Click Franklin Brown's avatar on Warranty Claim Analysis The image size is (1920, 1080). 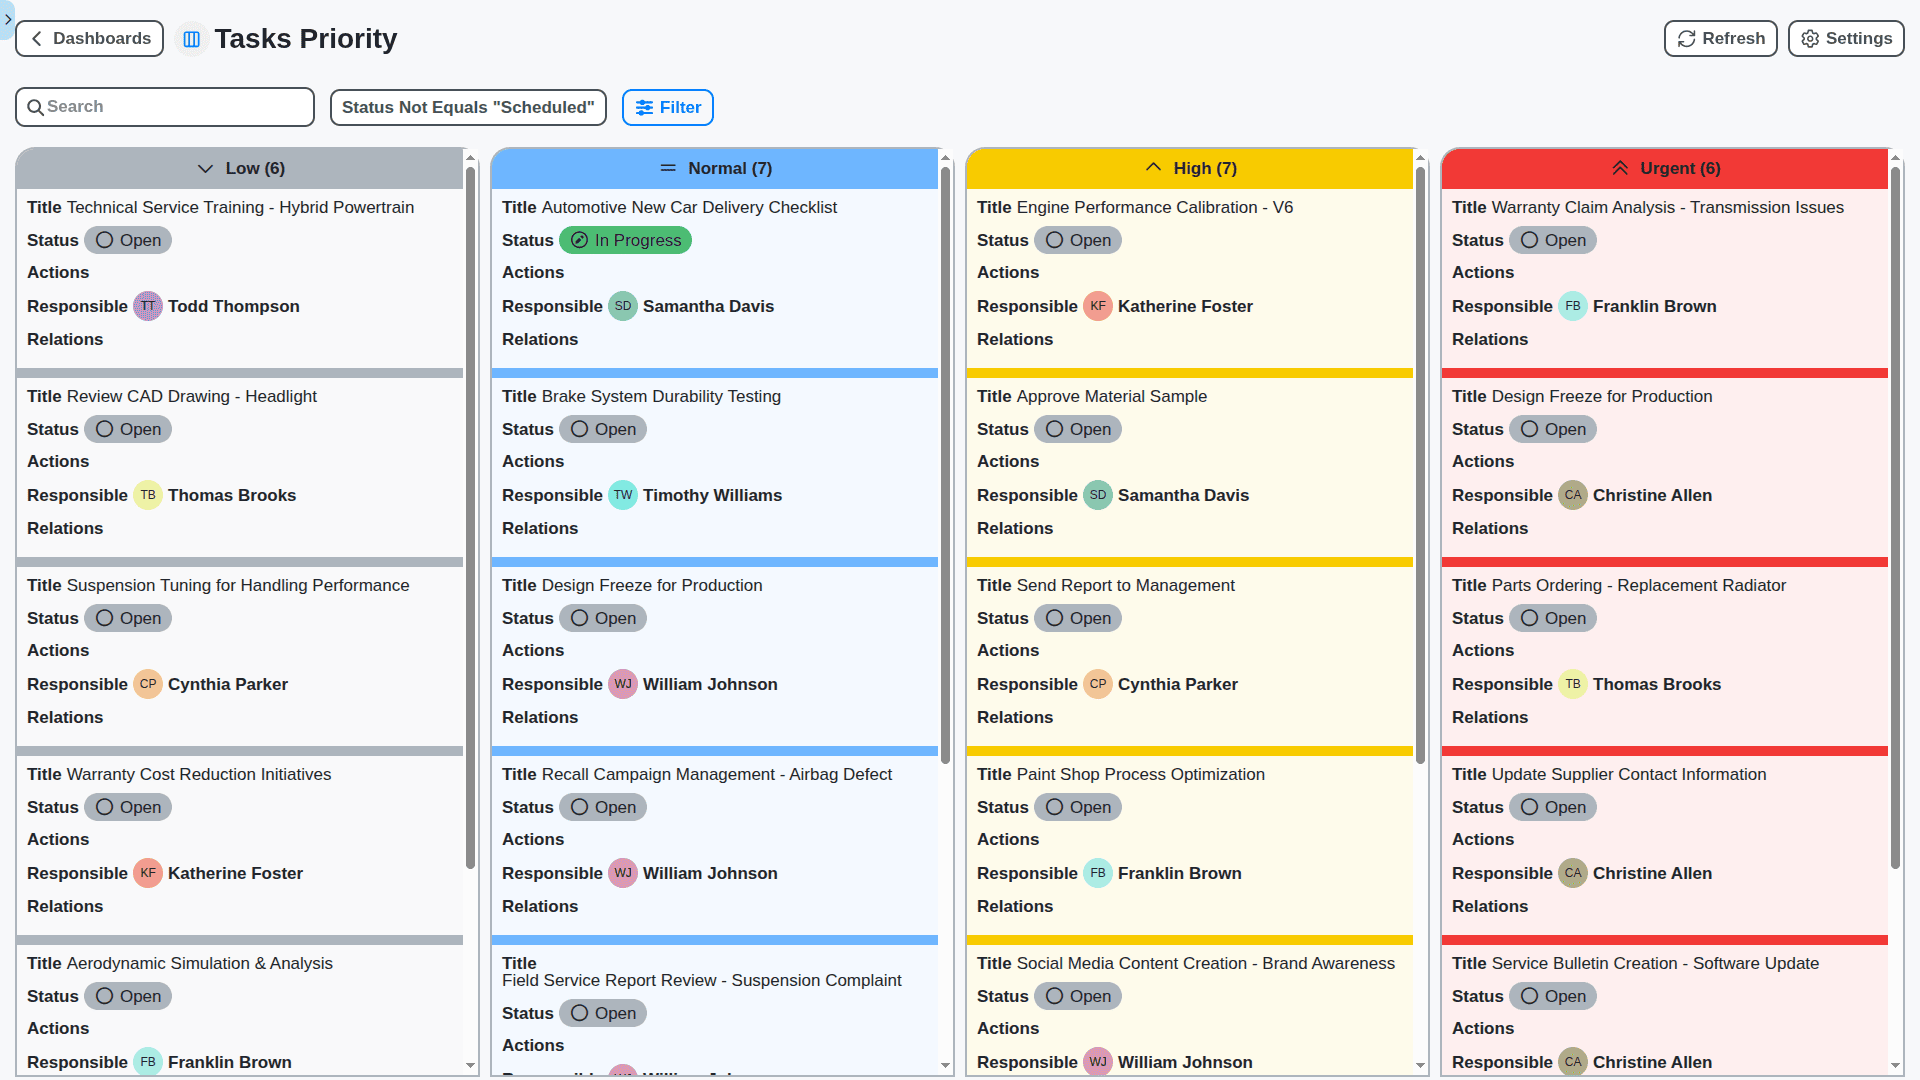click(1573, 306)
